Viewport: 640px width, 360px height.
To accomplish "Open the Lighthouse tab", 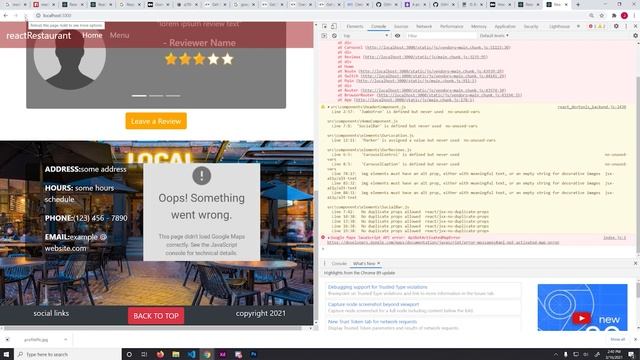I will coord(559,27).
